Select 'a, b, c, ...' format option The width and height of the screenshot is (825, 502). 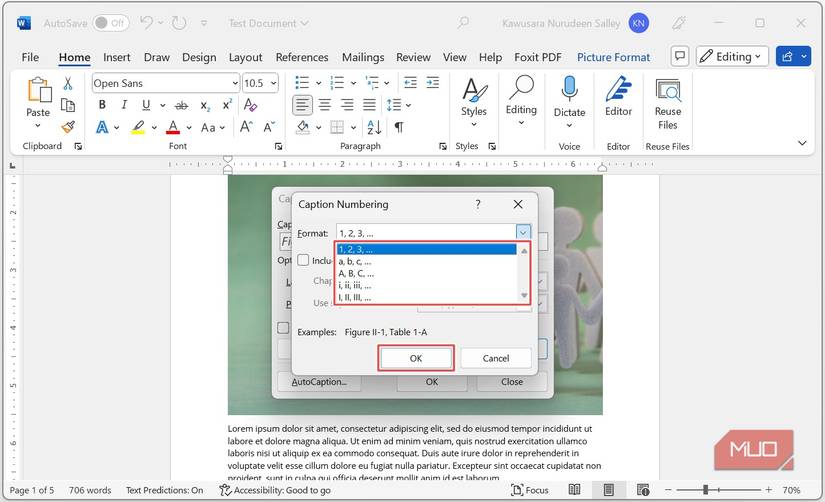pyautogui.click(x=426, y=262)
